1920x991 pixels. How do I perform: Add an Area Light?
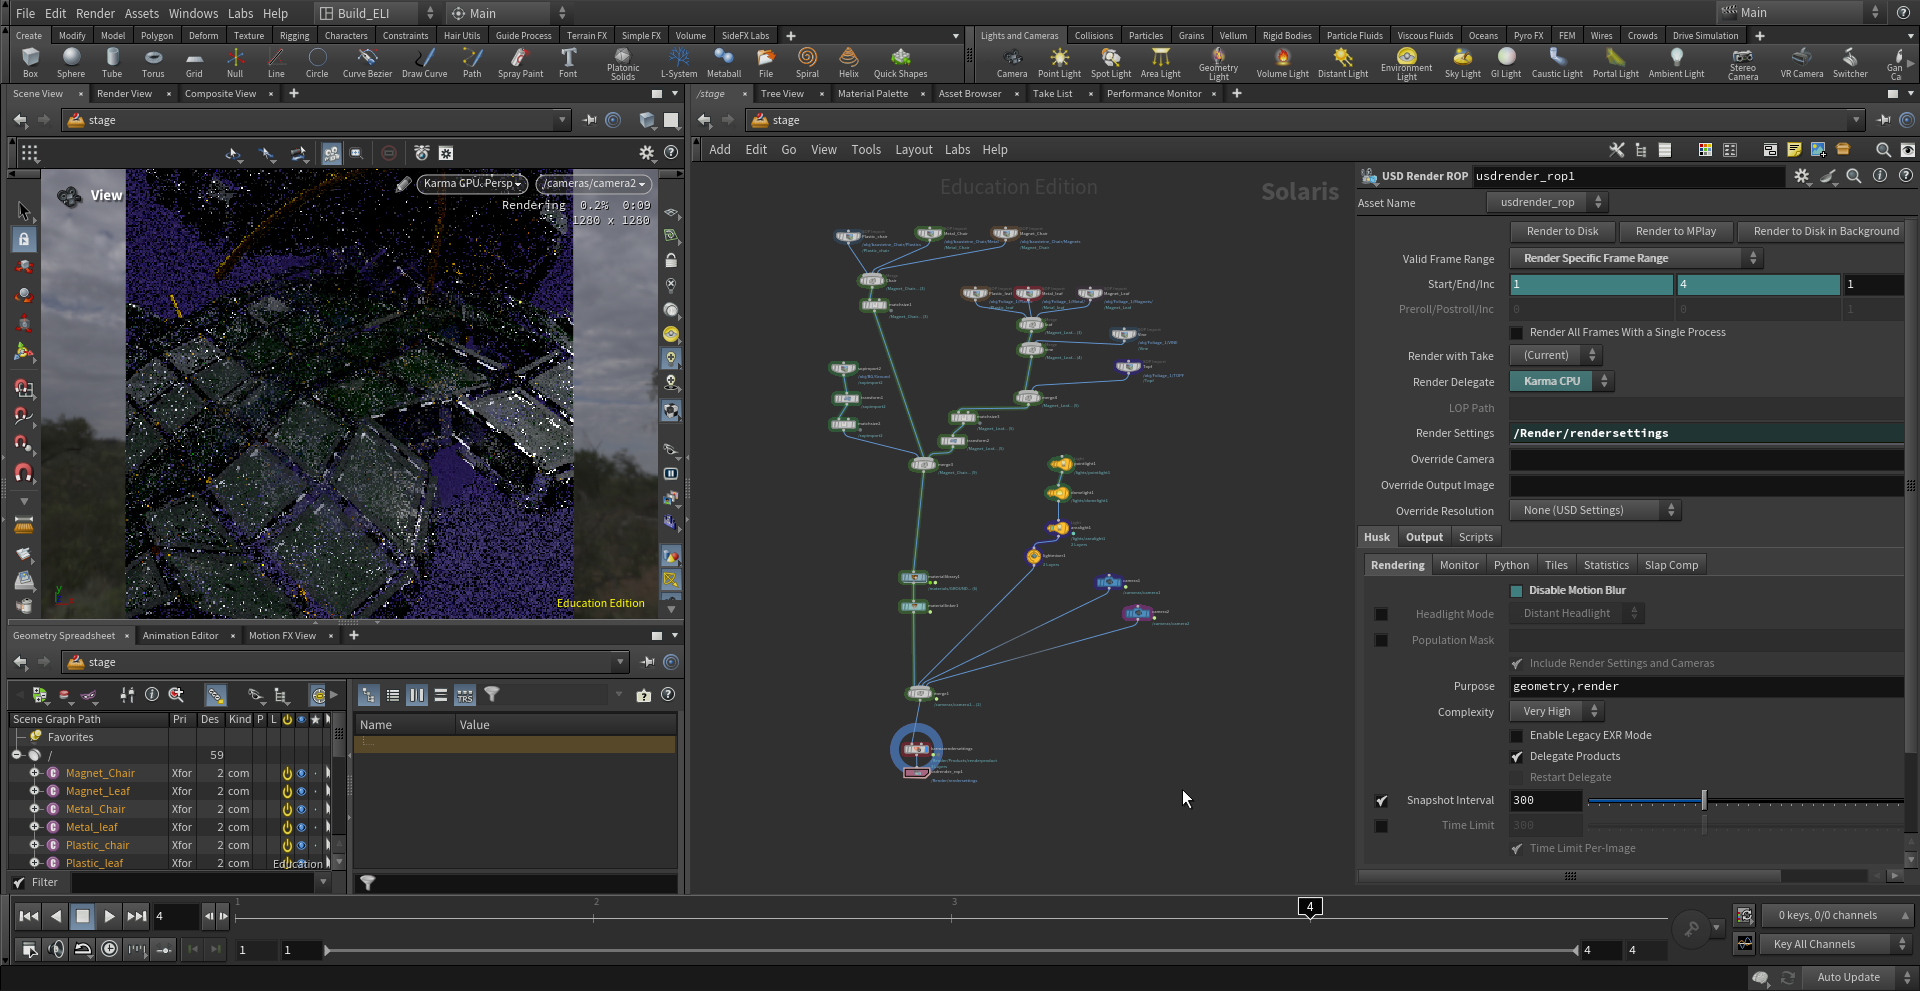pyautogui.click(x=1161, y=62)
